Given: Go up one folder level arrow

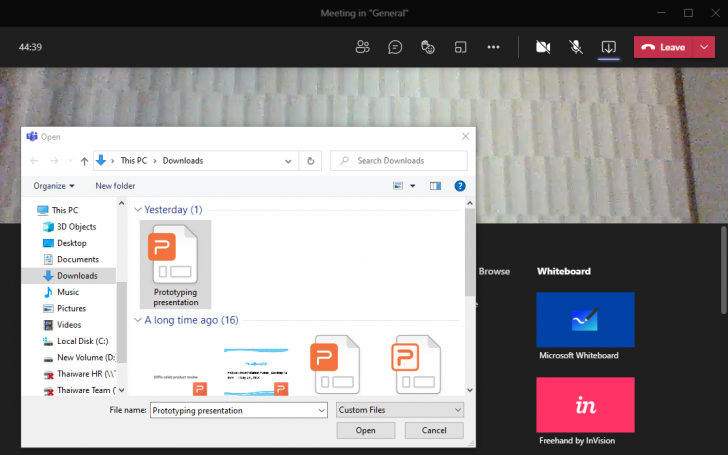Looking at the screenshot, I should 84,161.
